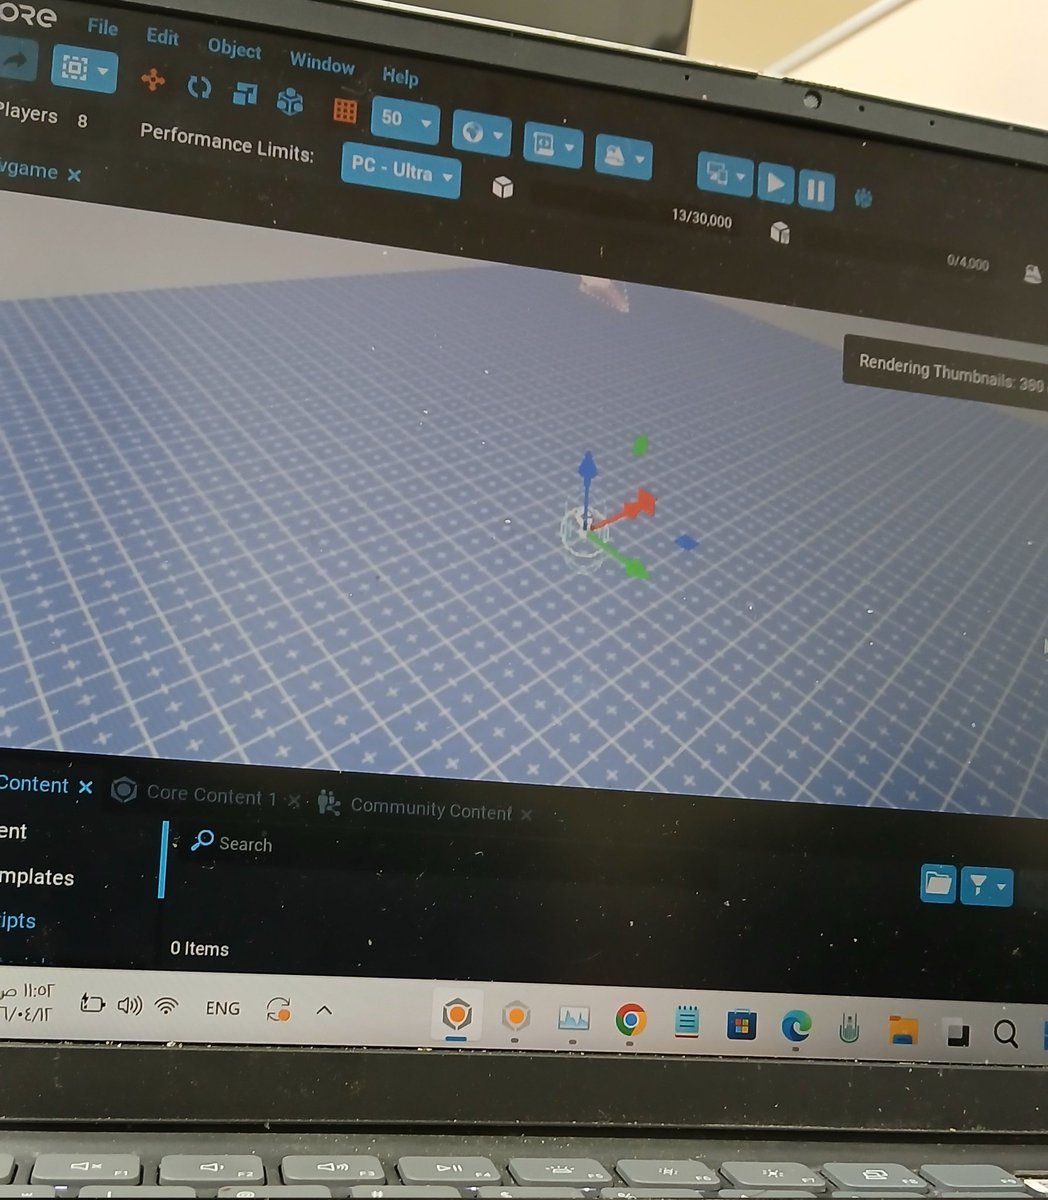The width and height of the screenshot is (1048, 1200).
Task: Click the search magnifier icon
Action: (202, 839)
